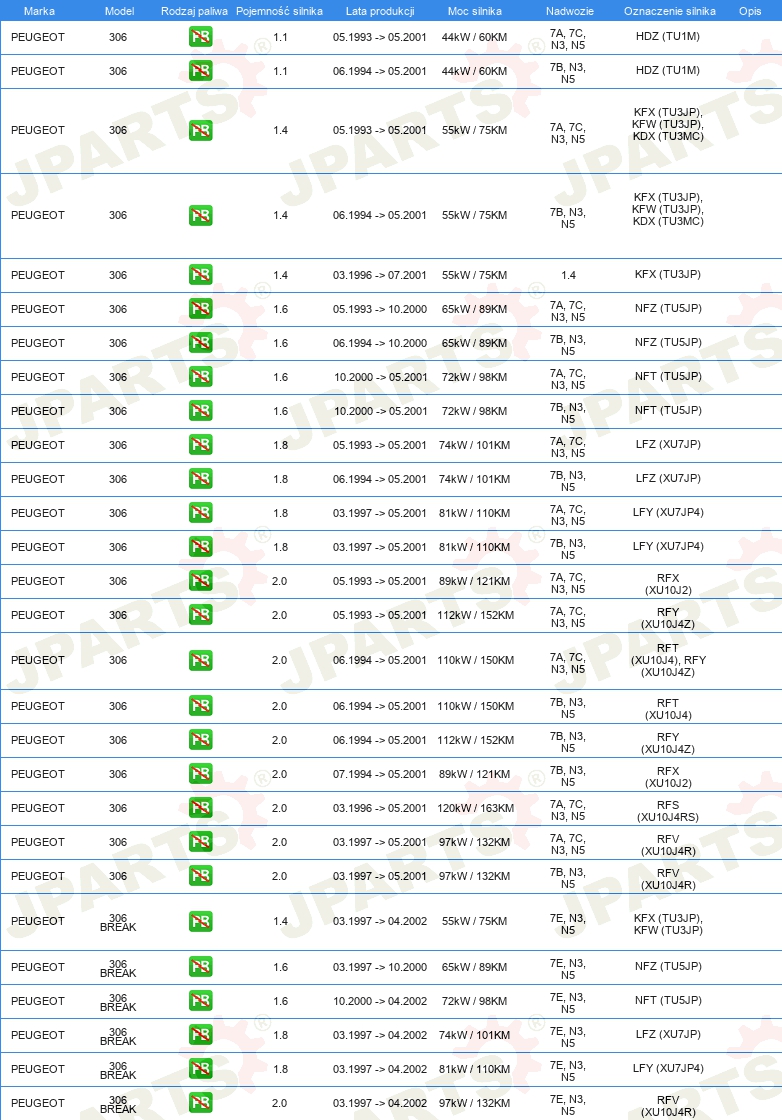Click 7B, N3, N5 in the 07.1994 row
Screen dimensions: 782x1120
point(568,776)
